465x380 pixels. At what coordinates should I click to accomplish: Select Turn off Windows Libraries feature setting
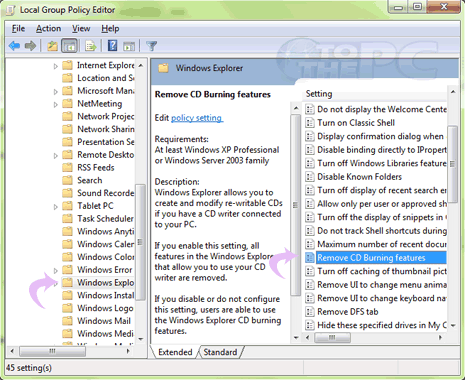click(382, 163)
